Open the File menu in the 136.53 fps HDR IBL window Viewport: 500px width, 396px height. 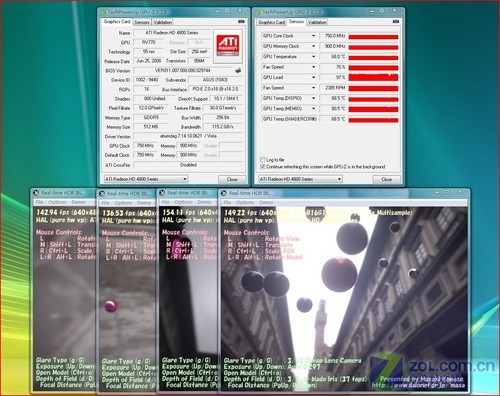[105, 203]
